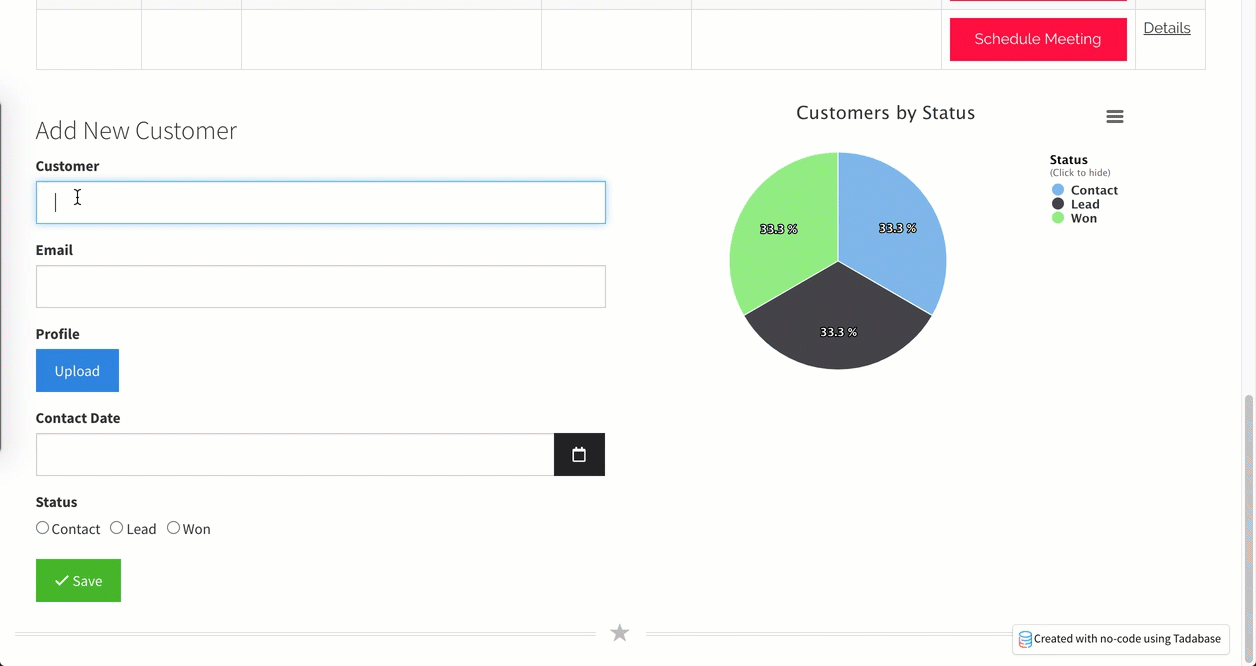
Task: Hide Contact series via legend label
Action: point(1094,190)
